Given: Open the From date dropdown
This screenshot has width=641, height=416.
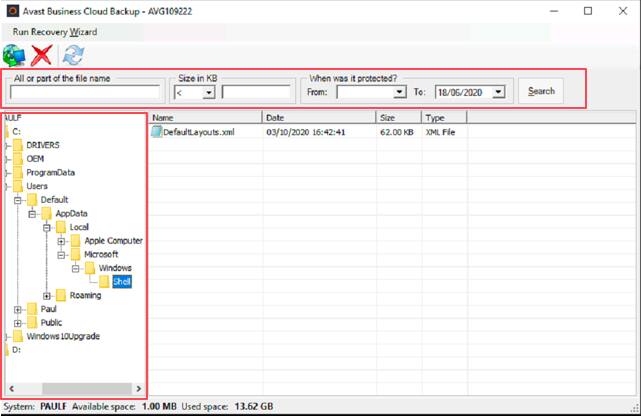Looking at the screenshot, I should coord(398,92).
